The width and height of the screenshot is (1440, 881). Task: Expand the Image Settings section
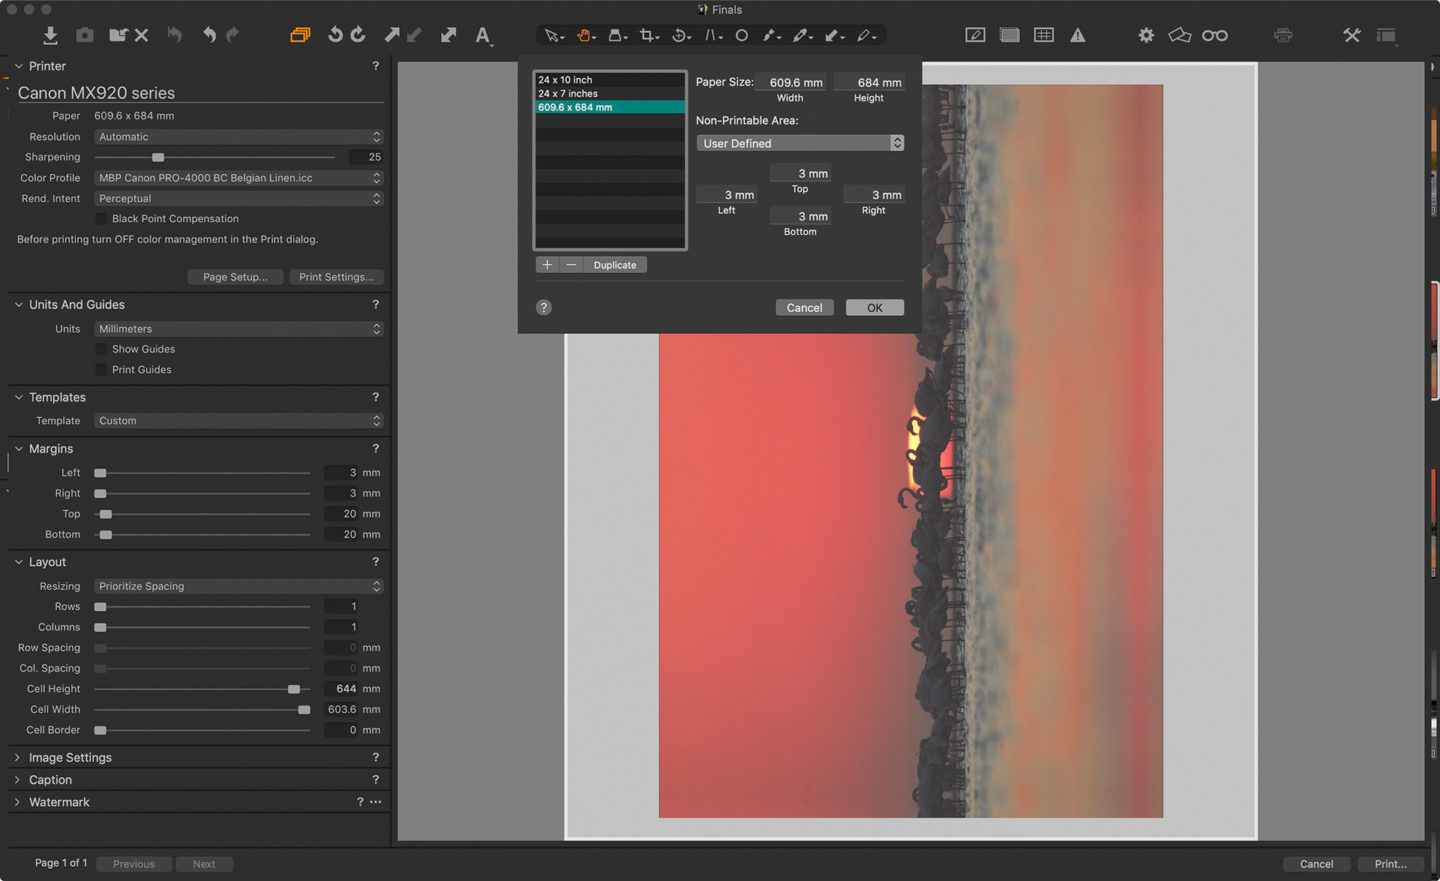[70, 758]
